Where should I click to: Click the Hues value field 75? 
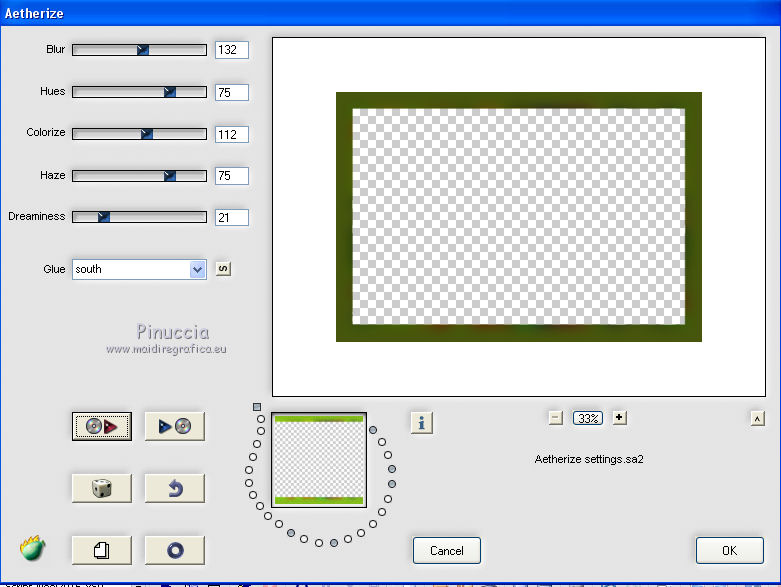click(x=232, y=92)
